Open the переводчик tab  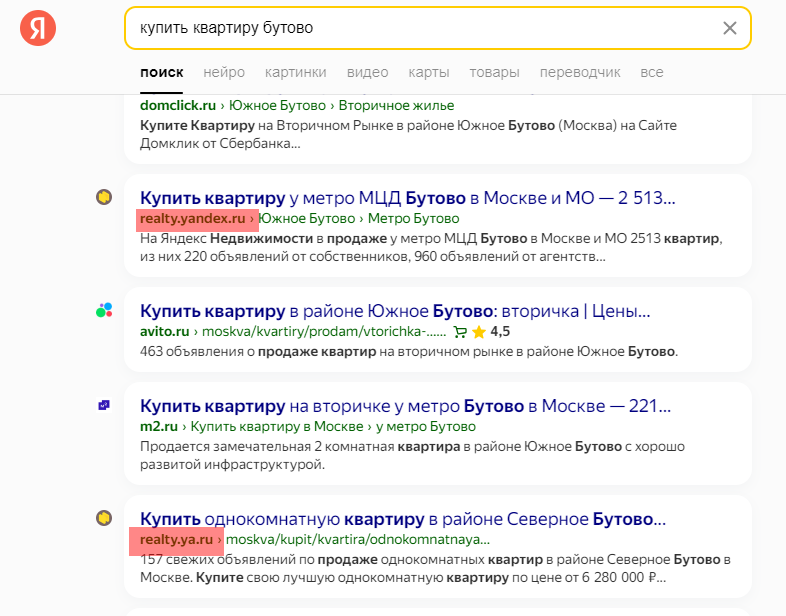580,72
